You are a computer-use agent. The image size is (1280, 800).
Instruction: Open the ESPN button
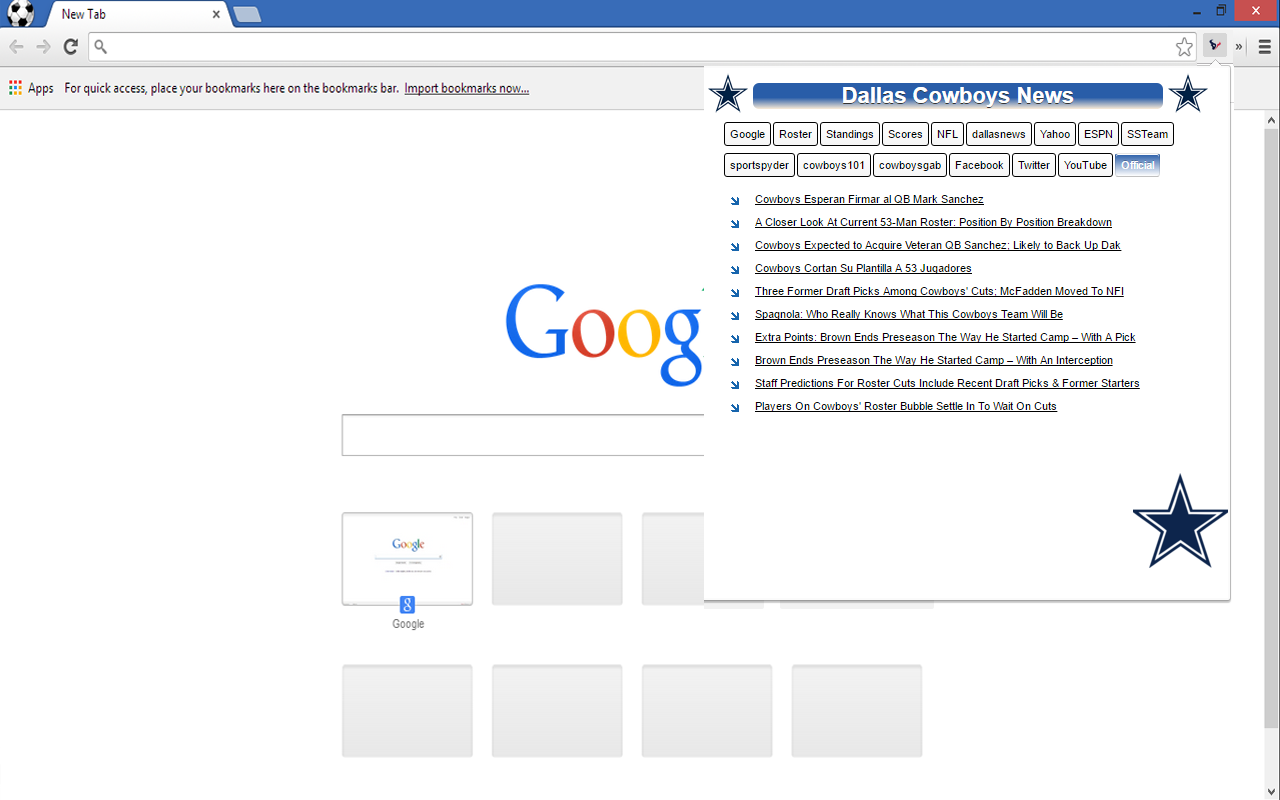[1099, 134]
